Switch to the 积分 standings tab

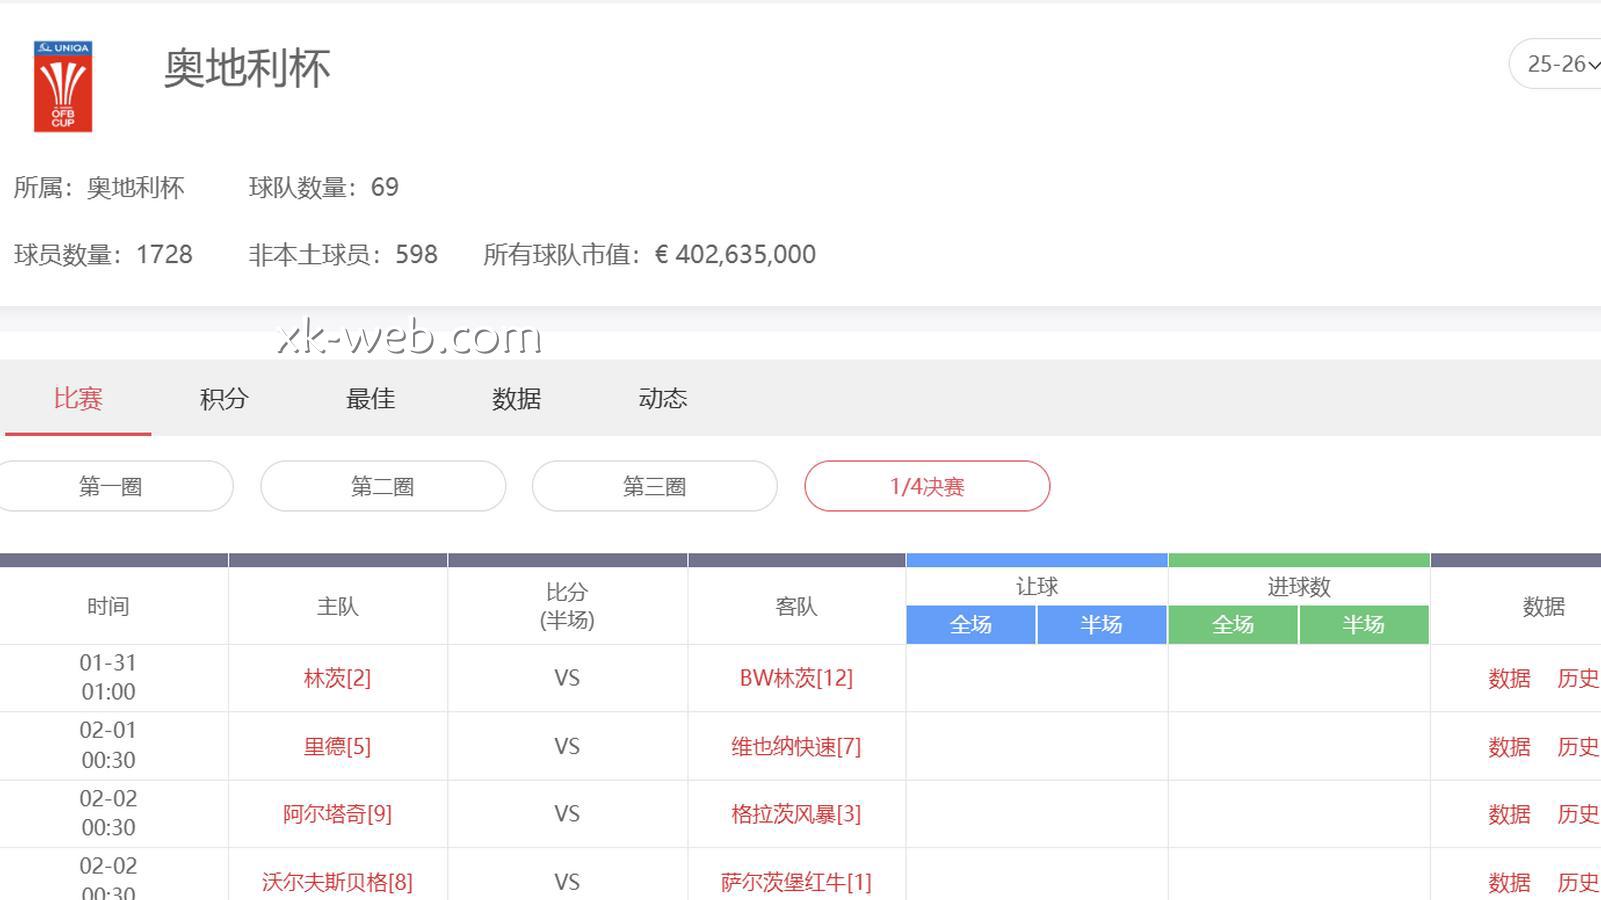coord(222,399)
